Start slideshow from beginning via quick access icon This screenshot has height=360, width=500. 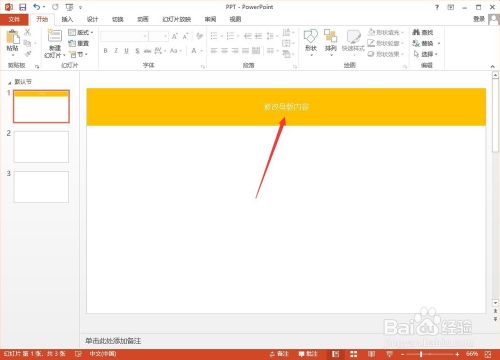click(69, 7)
